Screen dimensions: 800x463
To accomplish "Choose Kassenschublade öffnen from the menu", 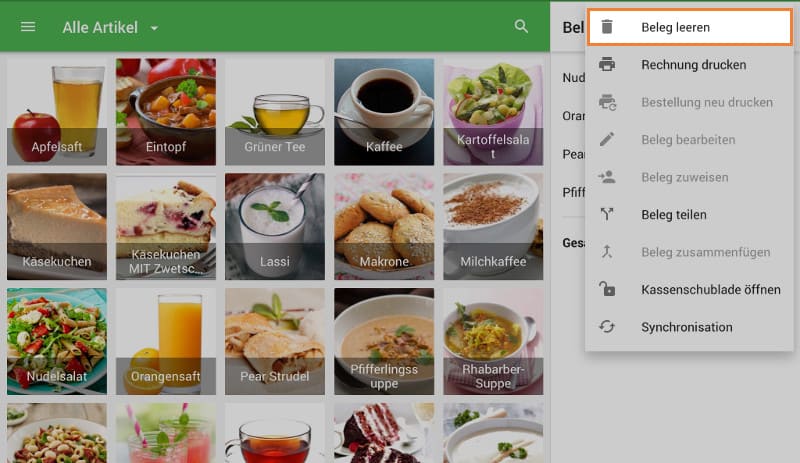I will coord(710,289).
